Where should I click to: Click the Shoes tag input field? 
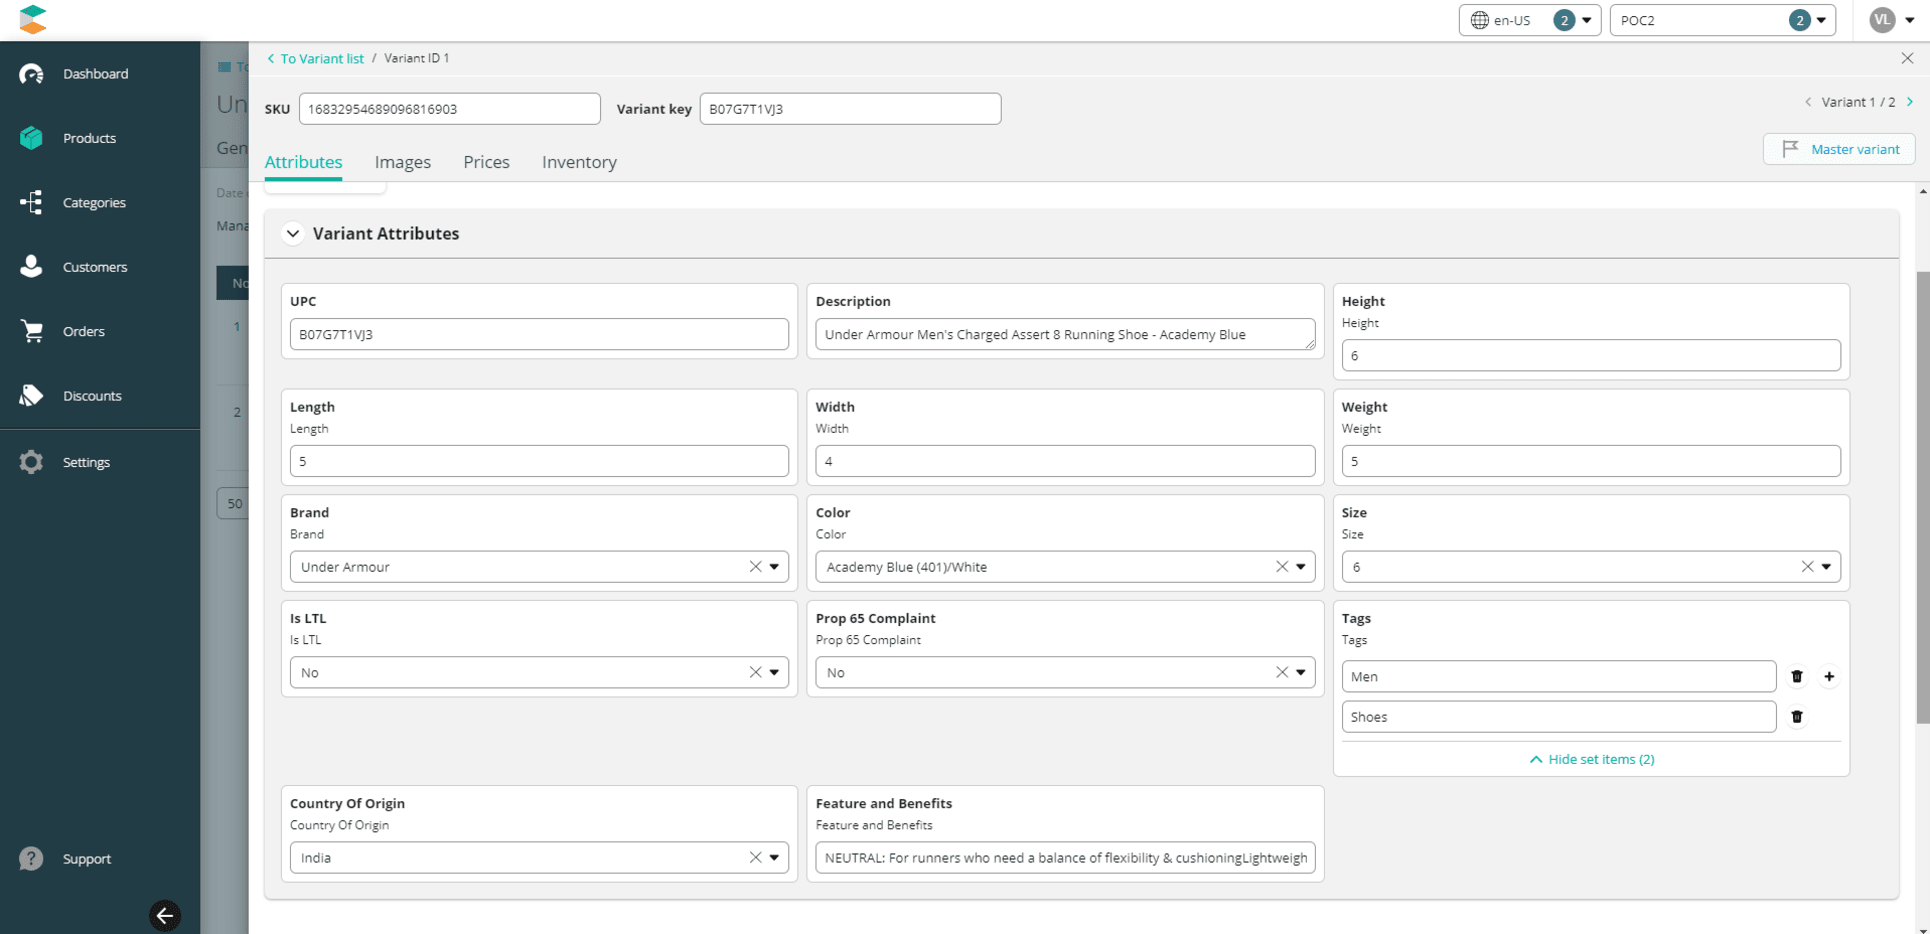coord(1559,717)
